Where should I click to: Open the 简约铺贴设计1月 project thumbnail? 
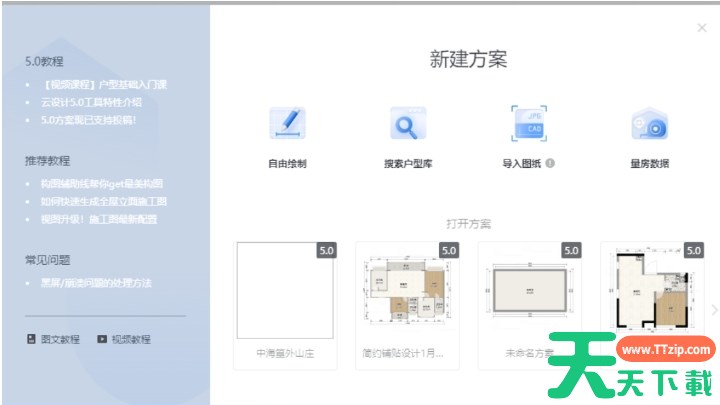[405, 292]
